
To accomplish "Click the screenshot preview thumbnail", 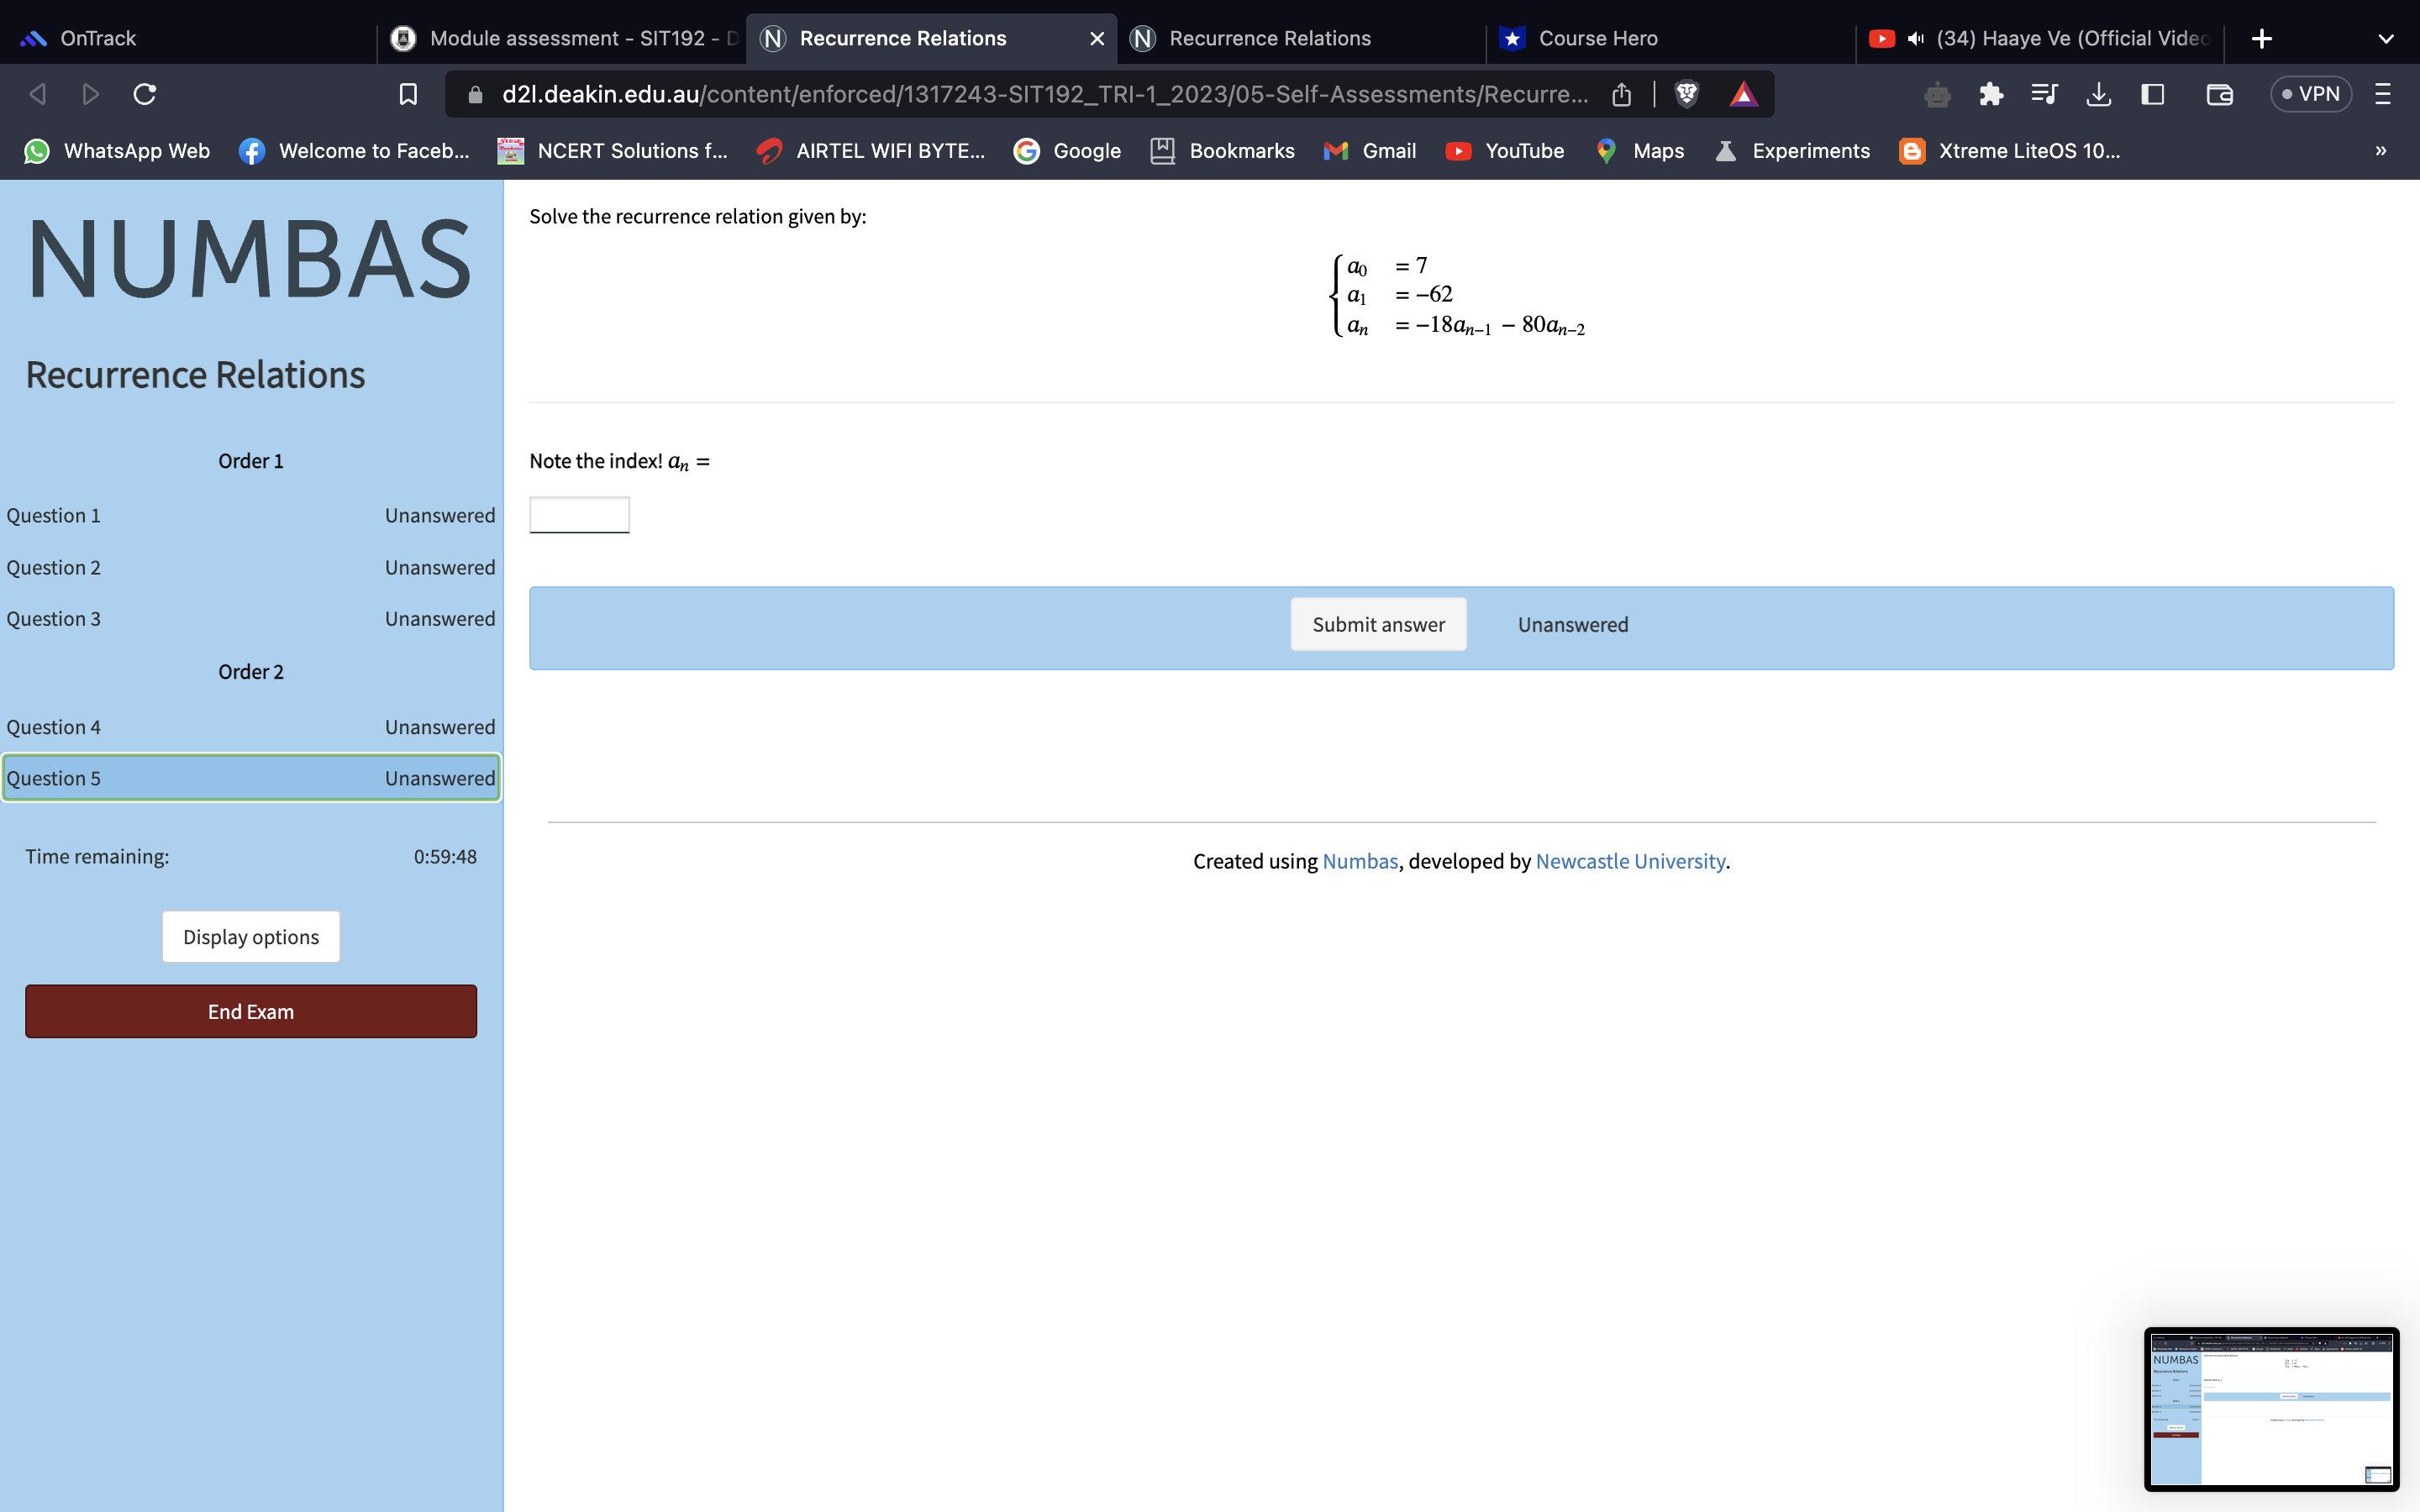I will click(x=2270, y=1410).
